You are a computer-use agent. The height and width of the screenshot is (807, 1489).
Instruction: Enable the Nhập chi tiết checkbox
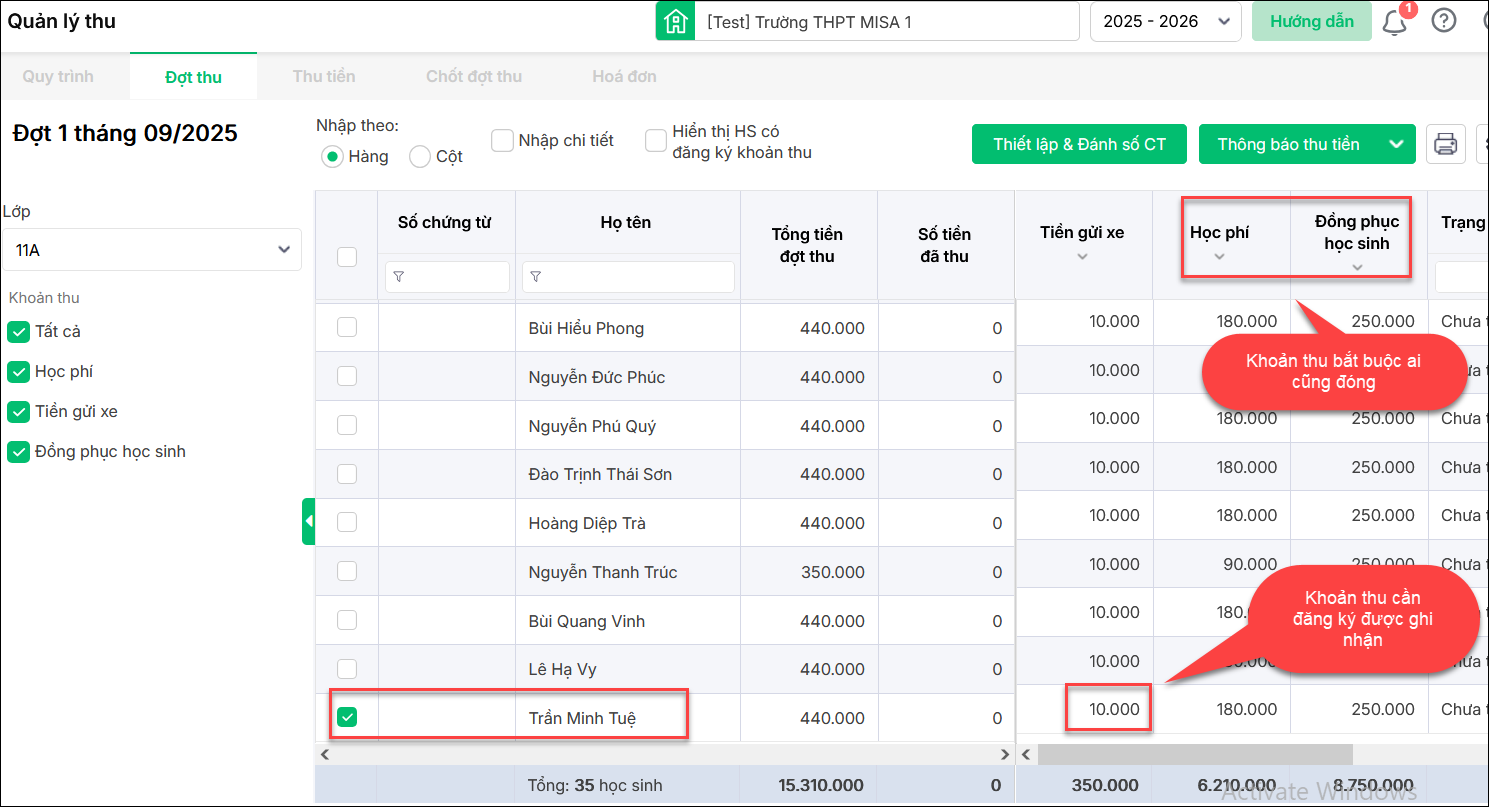pyautogui.click(x=502, y=140)
